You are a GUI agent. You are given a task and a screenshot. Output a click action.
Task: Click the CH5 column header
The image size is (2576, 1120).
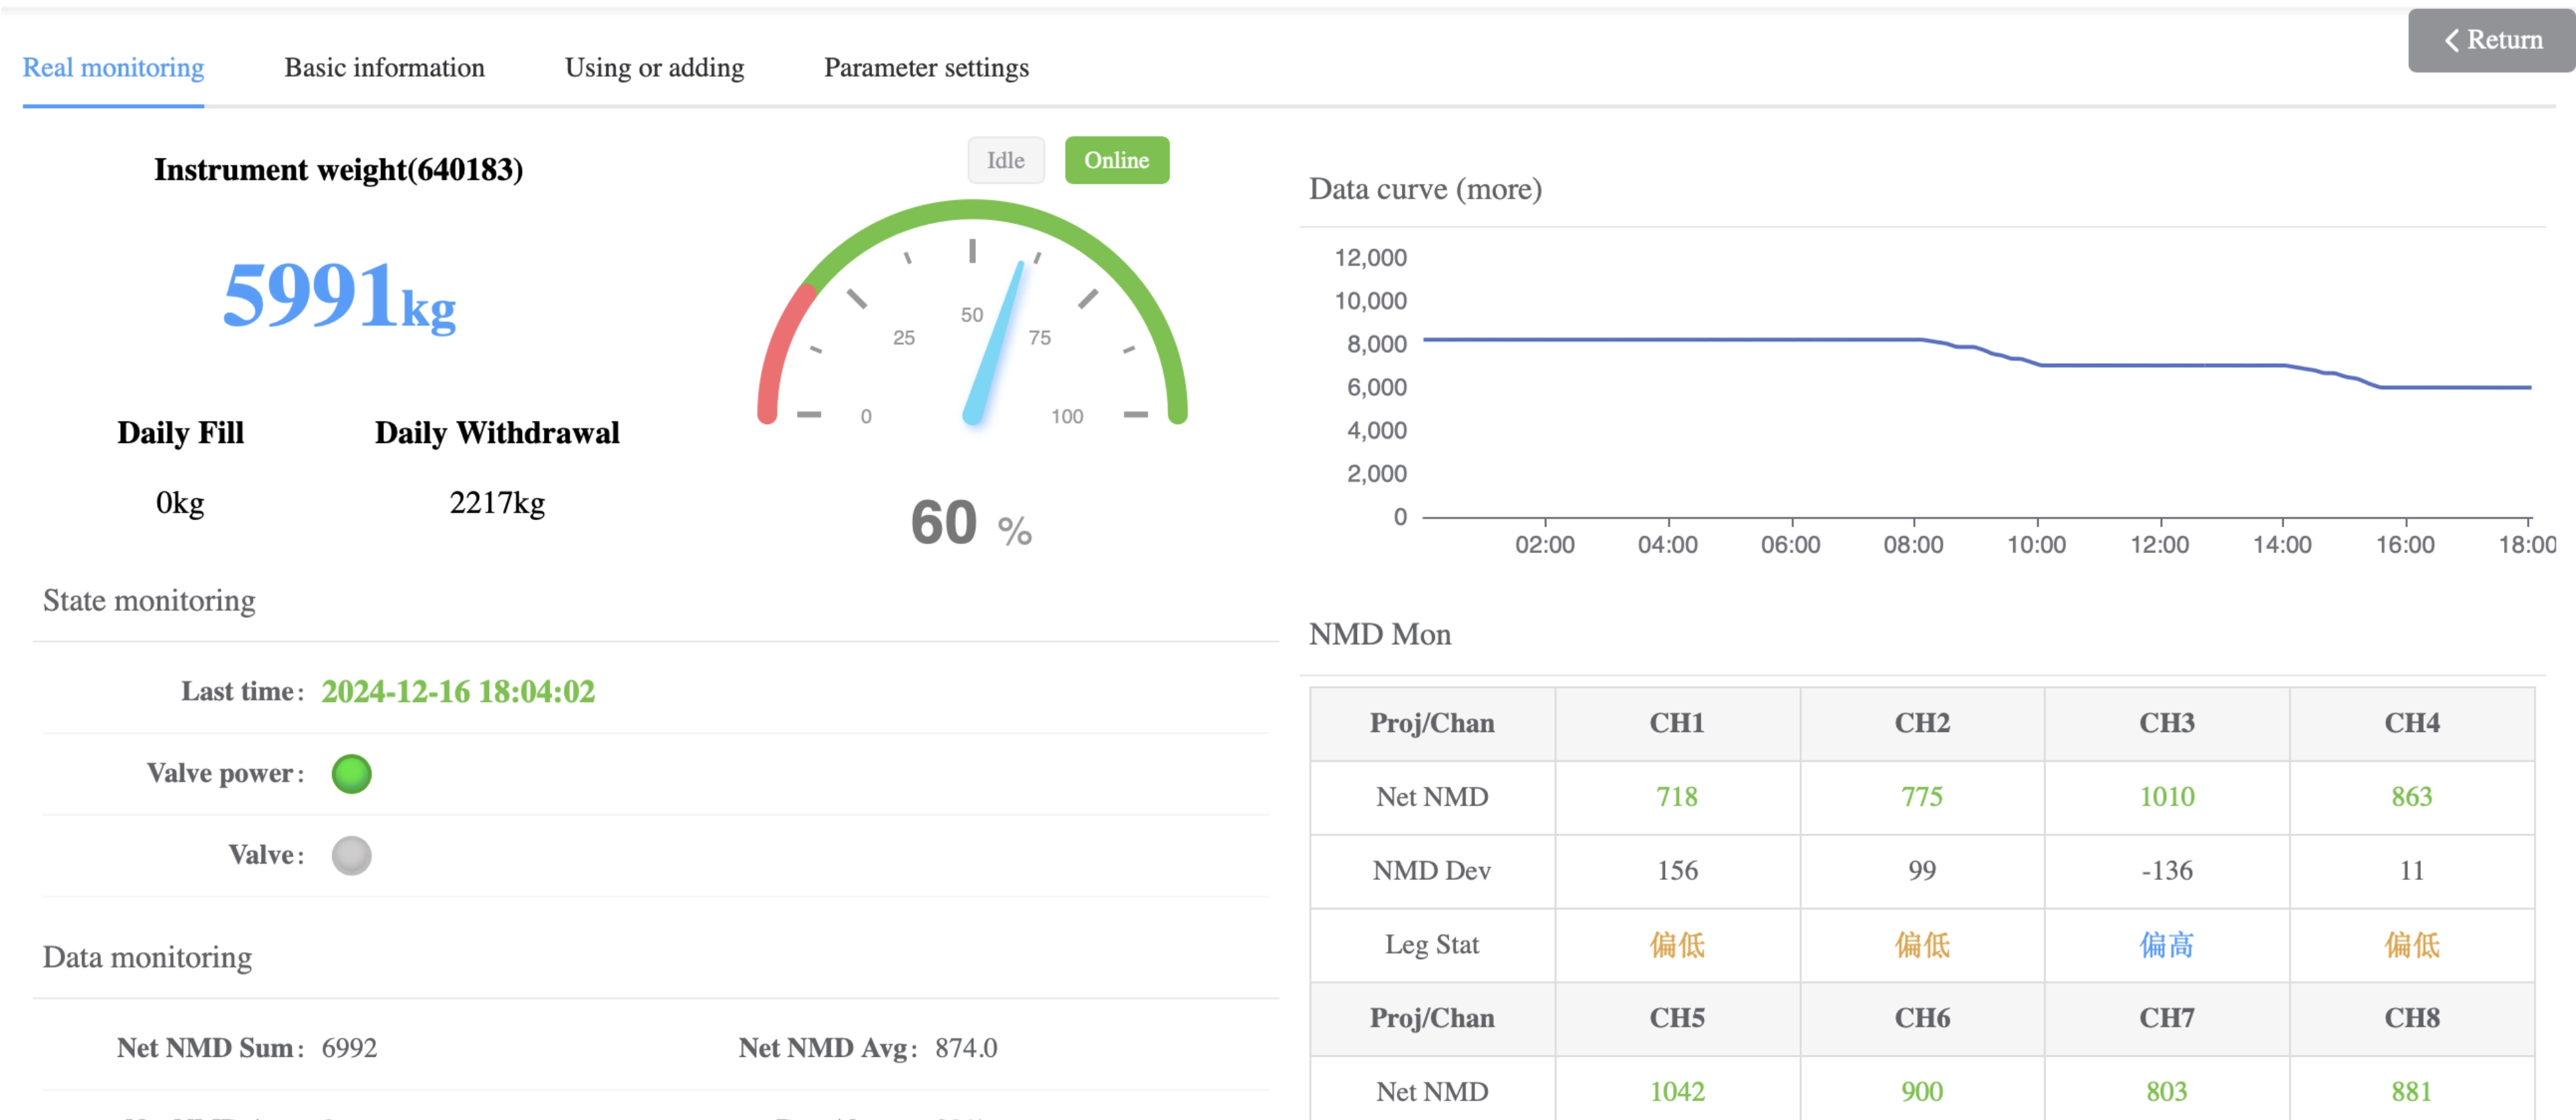click(1677, 1017)
